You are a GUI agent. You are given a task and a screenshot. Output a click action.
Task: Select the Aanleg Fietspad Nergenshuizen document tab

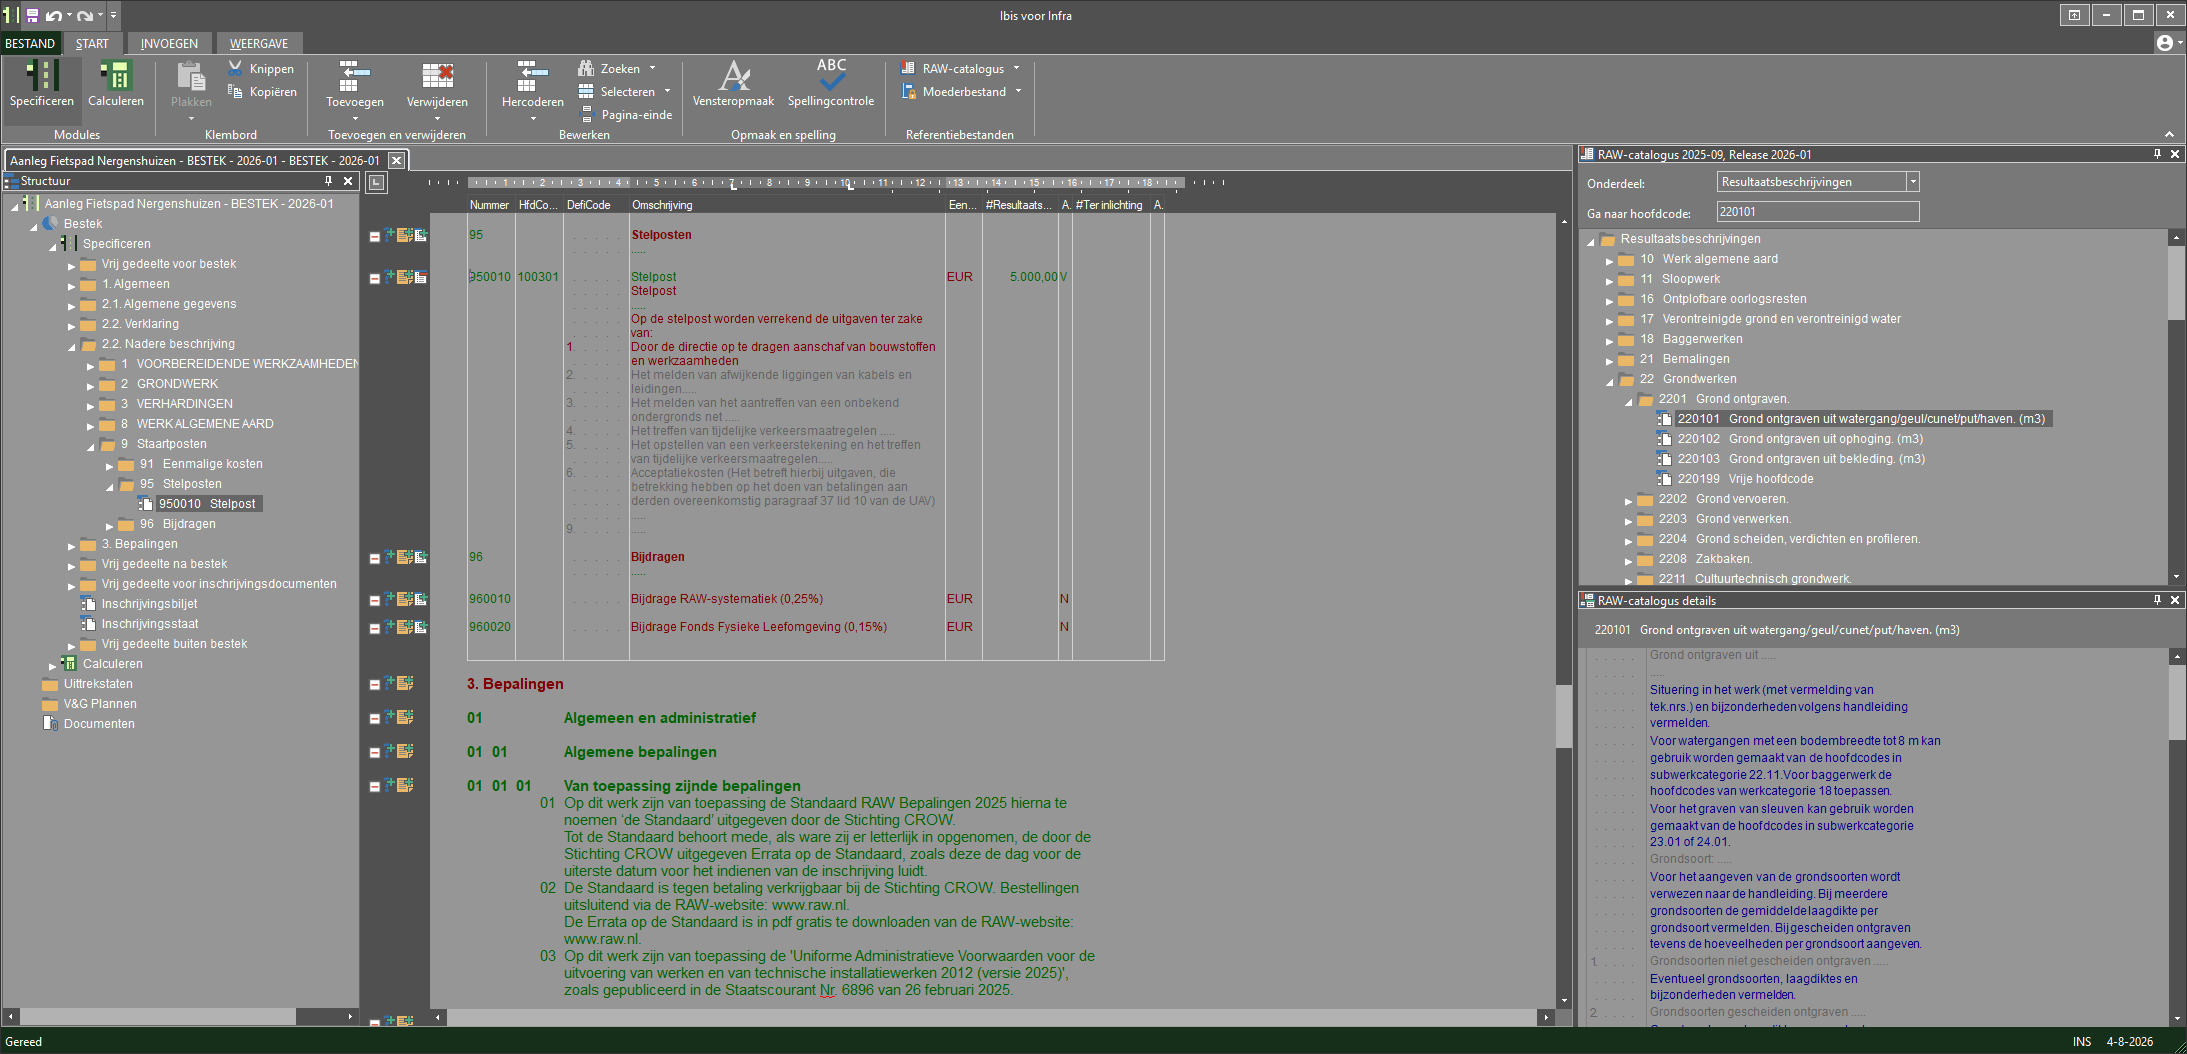pos(195,160)
